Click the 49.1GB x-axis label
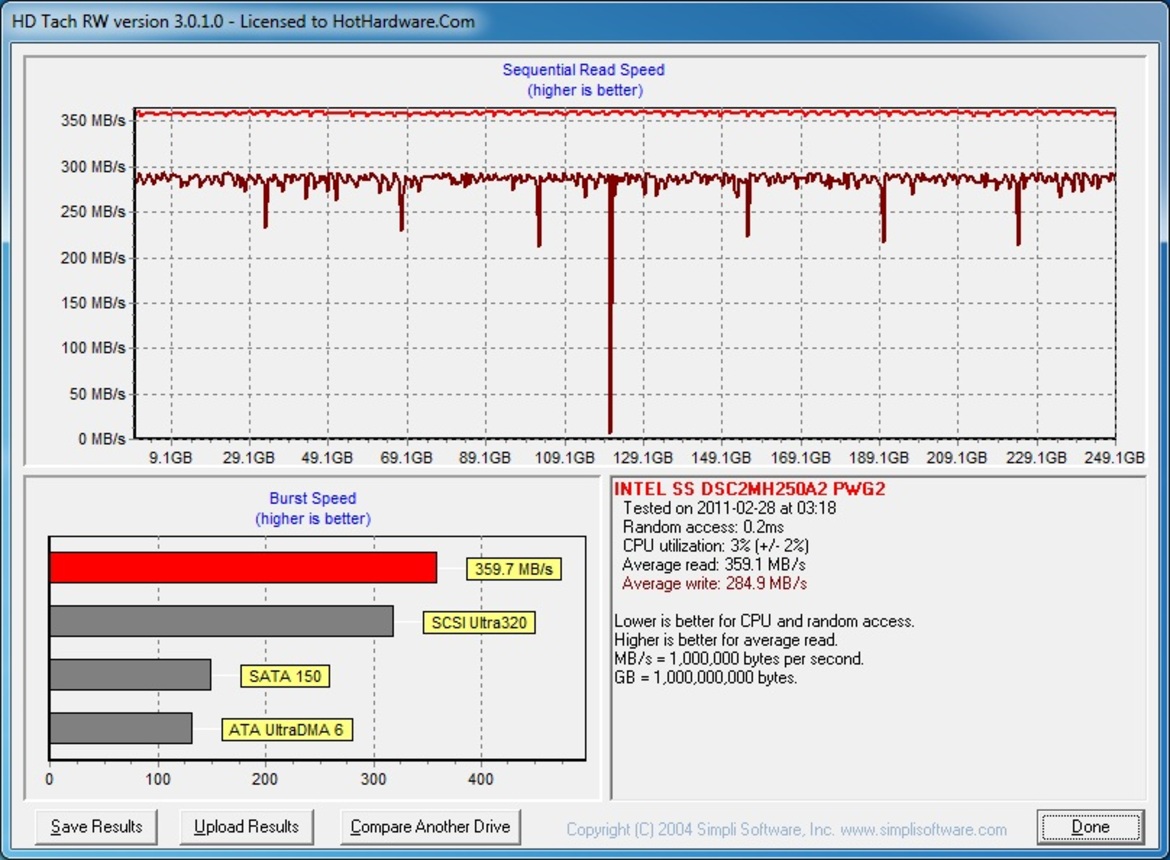1170x860 pixels. (x=327, y=457)
